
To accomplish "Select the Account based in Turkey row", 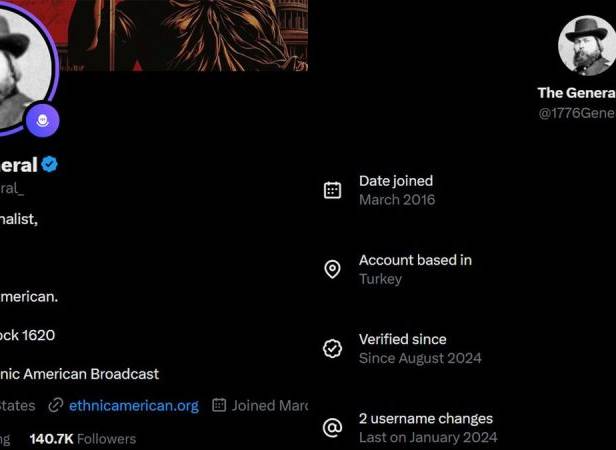I will [x=398, y=269].
